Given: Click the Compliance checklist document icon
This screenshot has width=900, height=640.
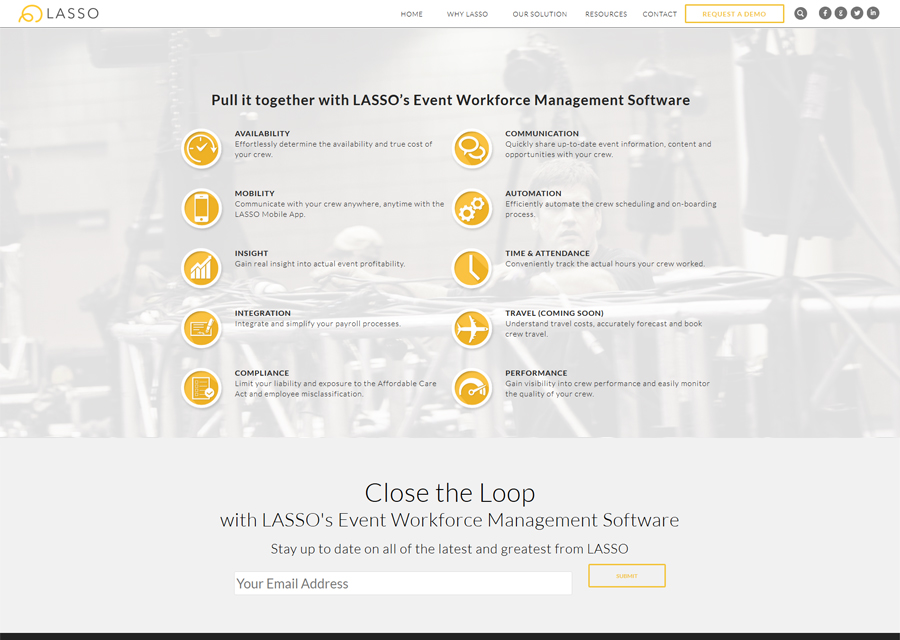Looking at the screenshot, I should pos(201,388).
